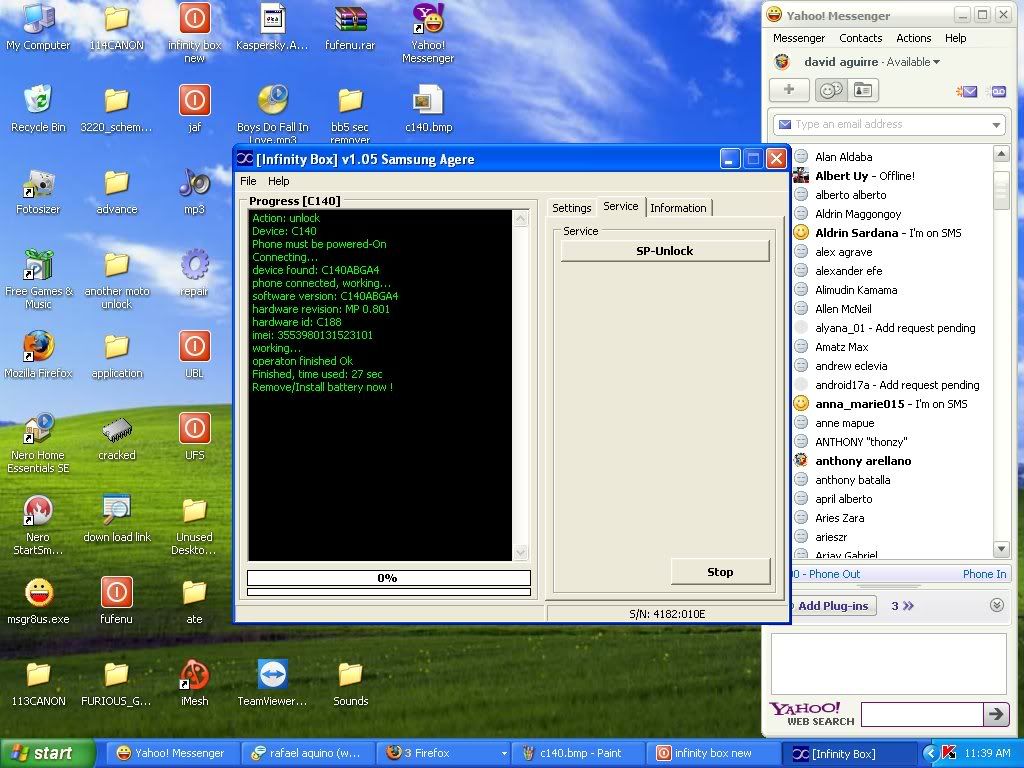Select the 'infinity box new' desktop icon
The width and height of the screenshot is (1024, 768).
(x=195, y=33)
